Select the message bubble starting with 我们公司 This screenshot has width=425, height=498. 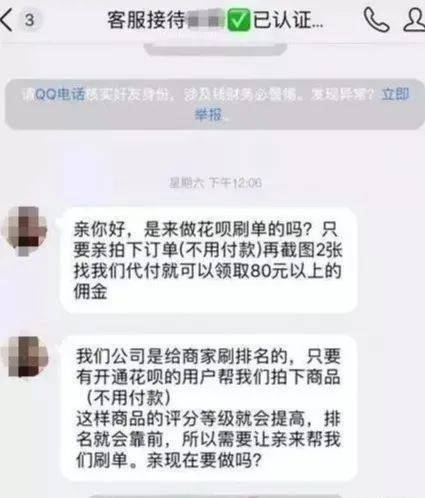209,408
